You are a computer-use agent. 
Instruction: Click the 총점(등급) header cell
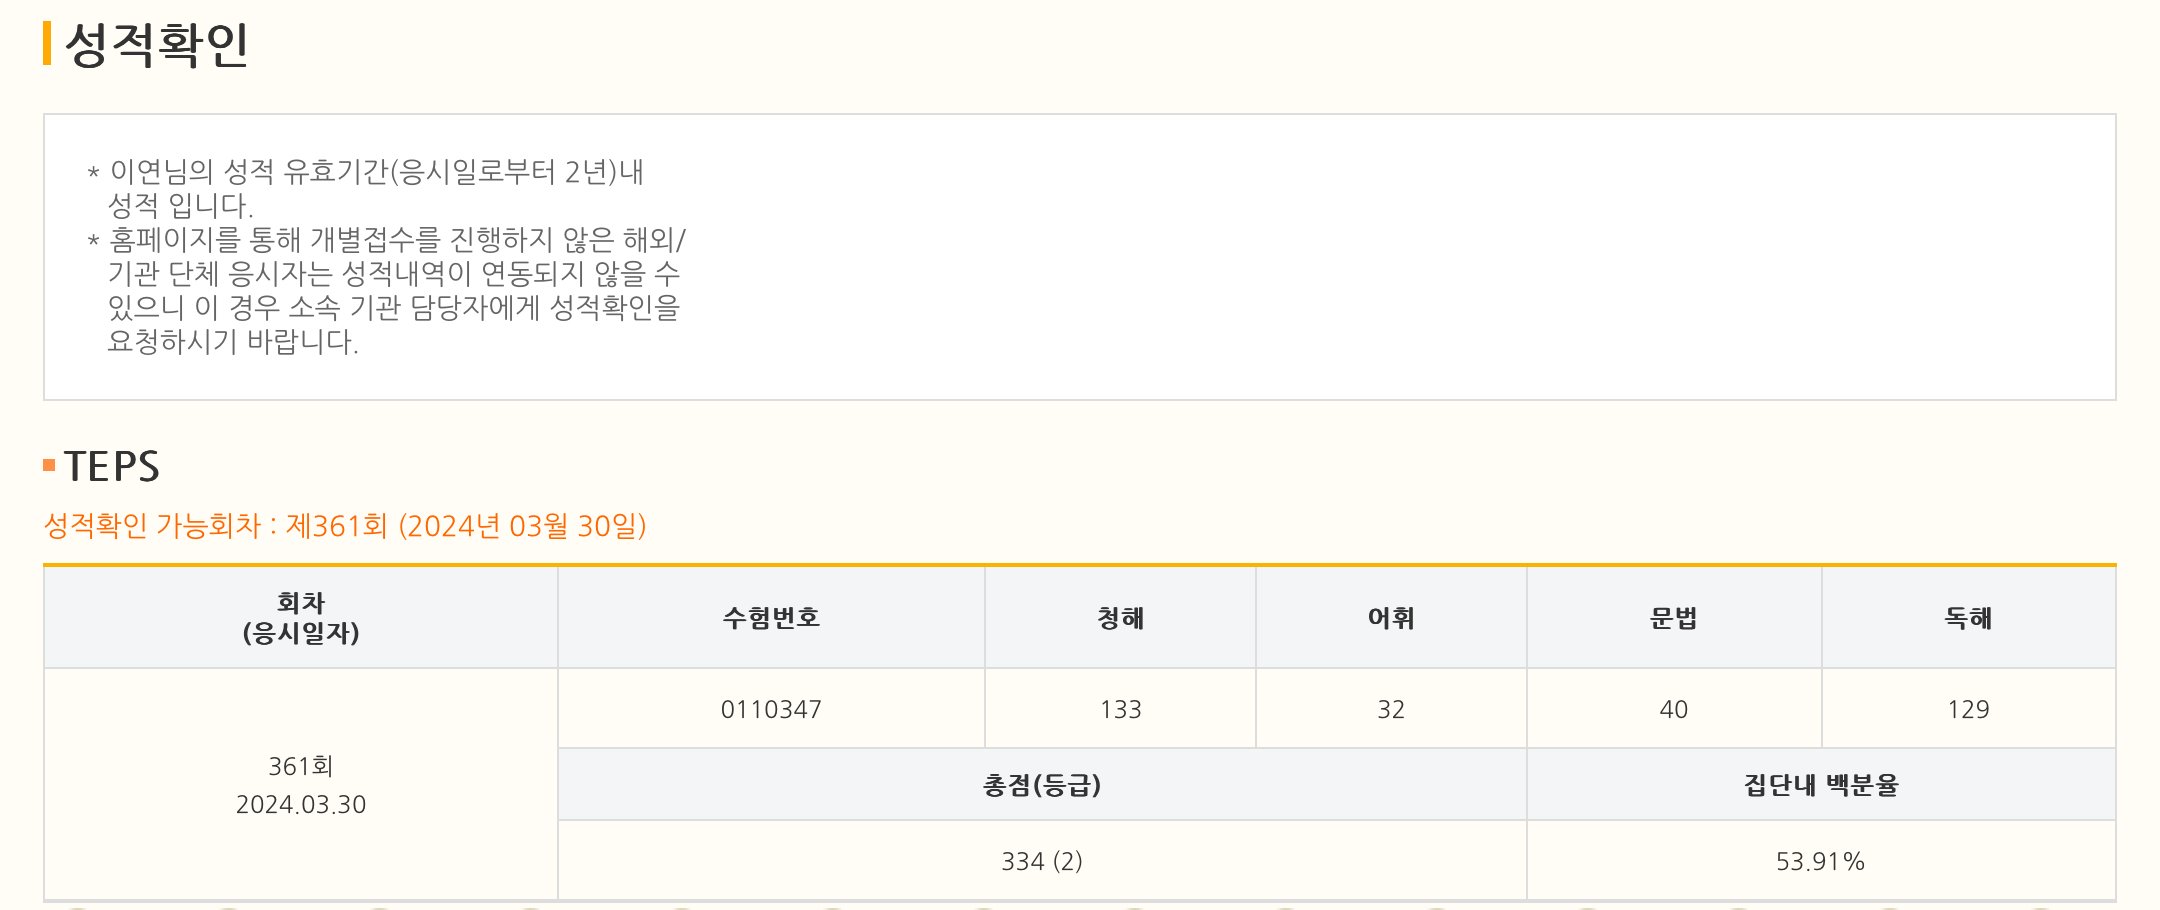[x=1042, y=785]
